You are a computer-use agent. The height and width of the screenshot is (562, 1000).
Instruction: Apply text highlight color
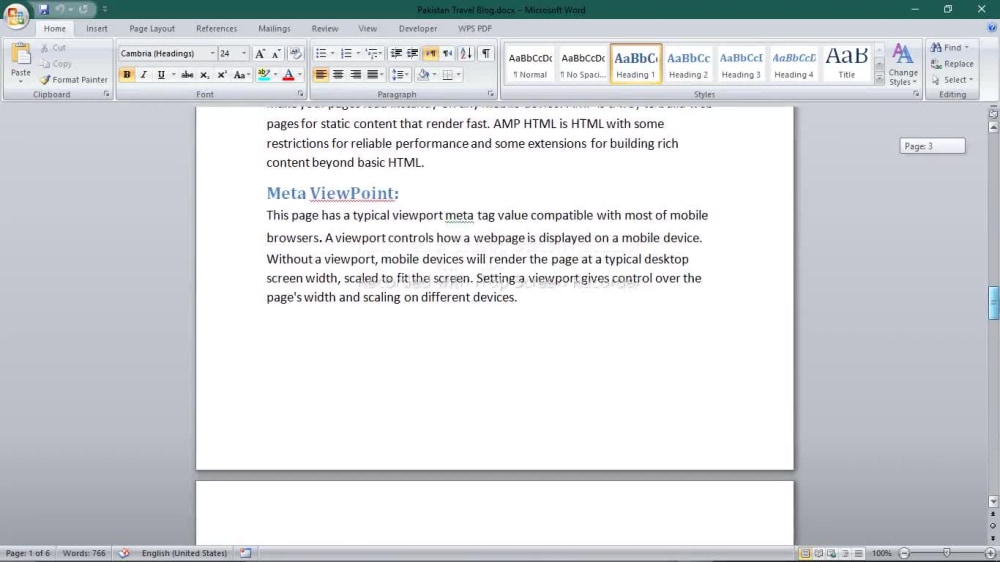coord(263,75)
